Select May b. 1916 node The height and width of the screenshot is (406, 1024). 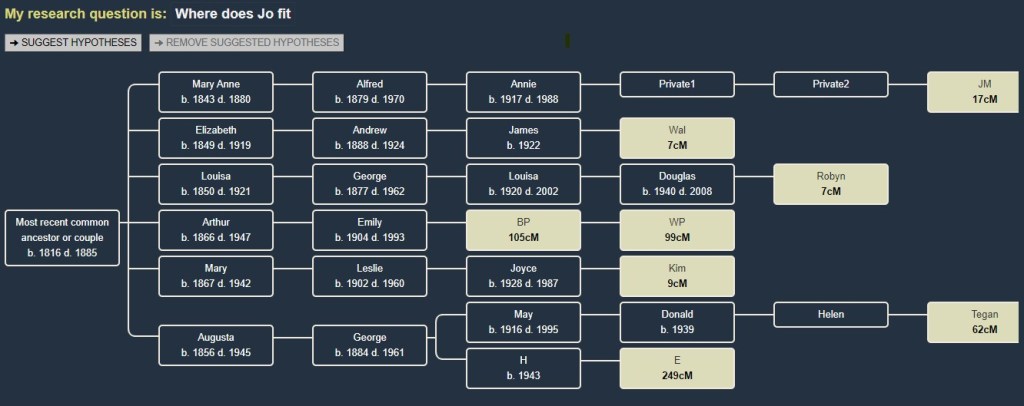click(523, 322)
